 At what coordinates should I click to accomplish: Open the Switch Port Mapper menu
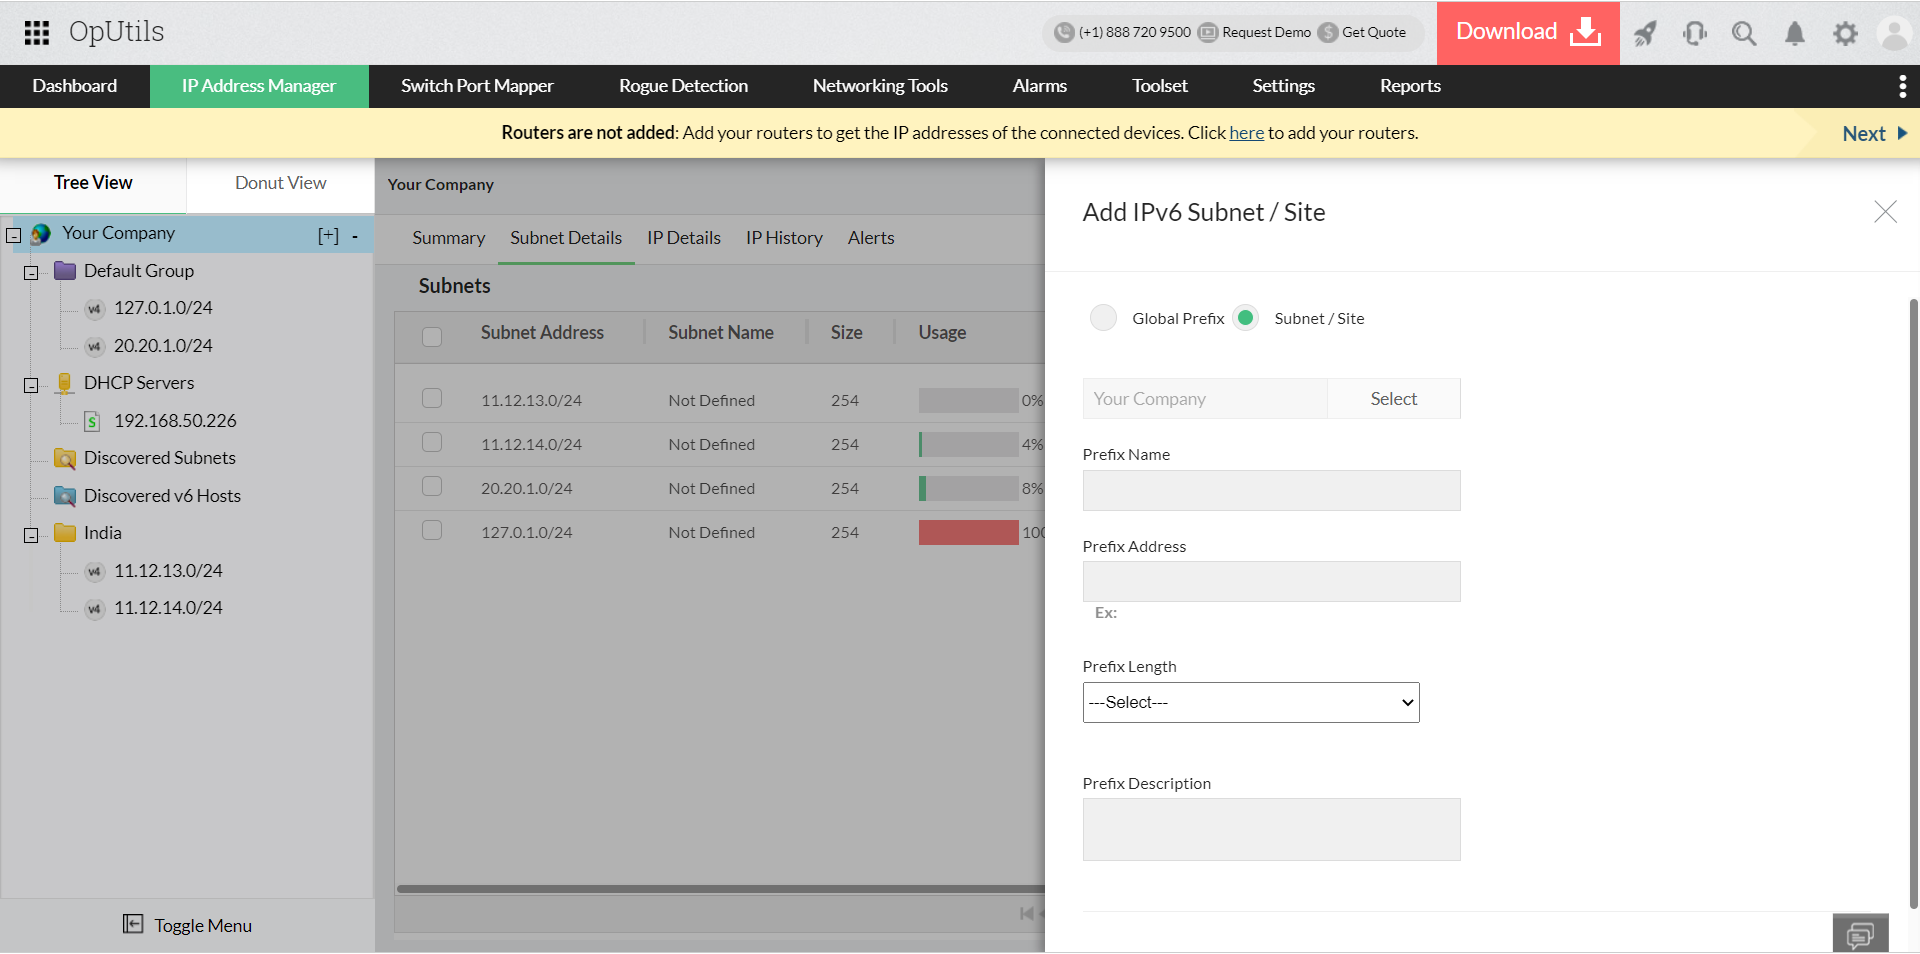click(477, 86)
